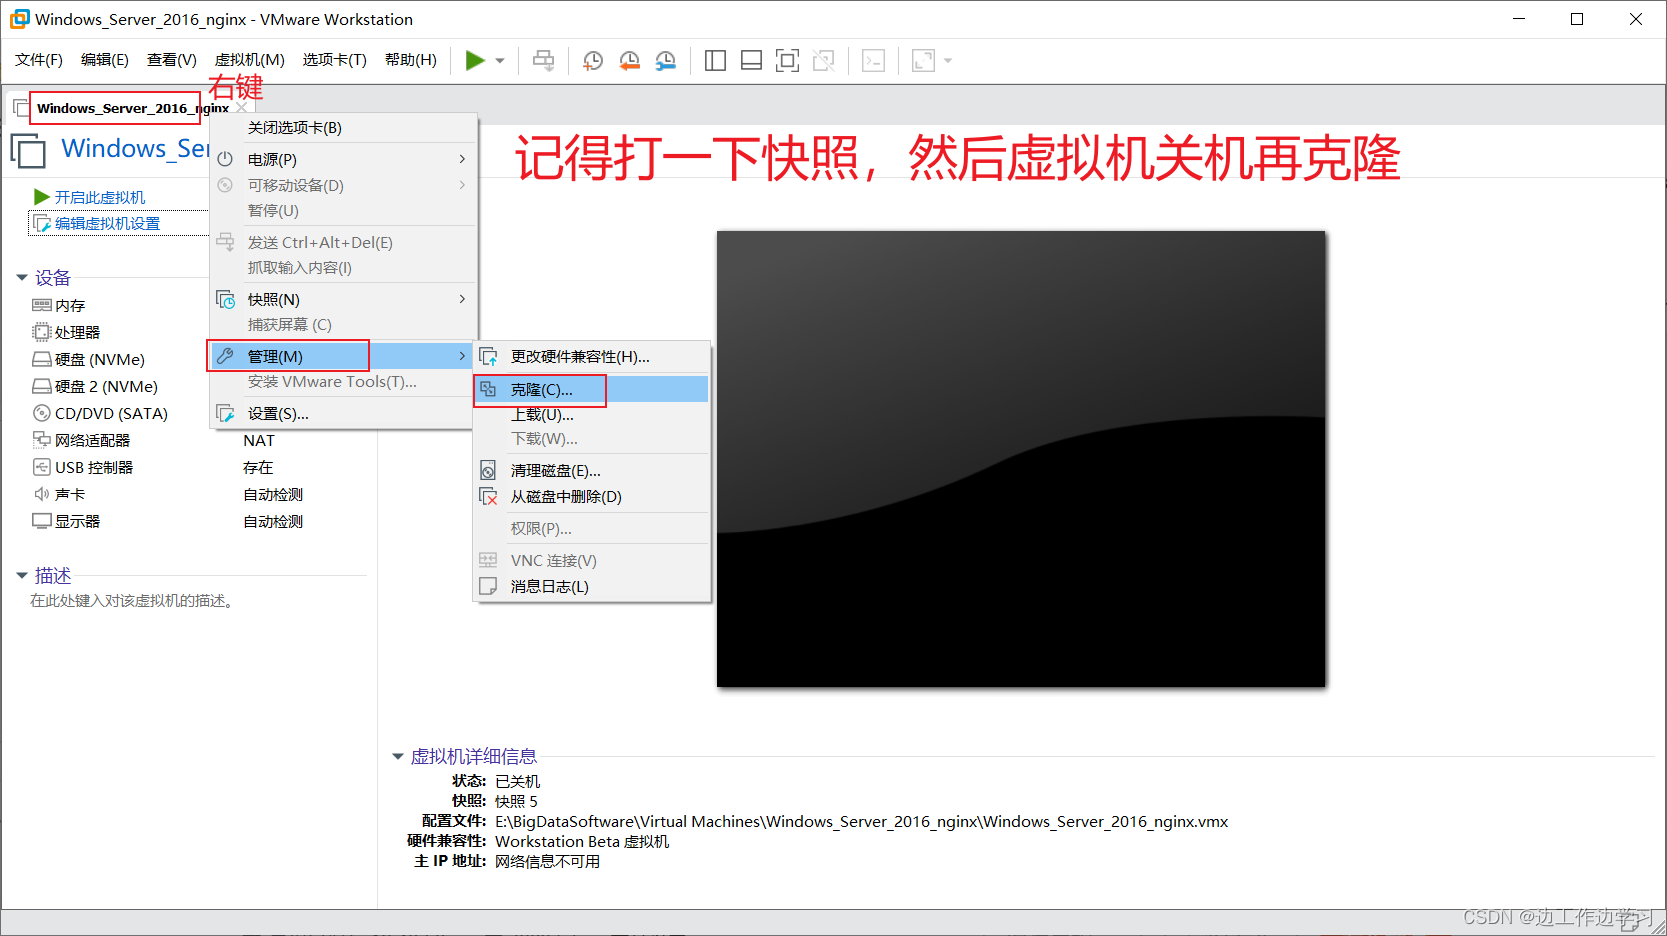Collapse the 设备 section
Image resolution: width=1667 pixels, height=936 pixels.
click(x=22, y=278)
